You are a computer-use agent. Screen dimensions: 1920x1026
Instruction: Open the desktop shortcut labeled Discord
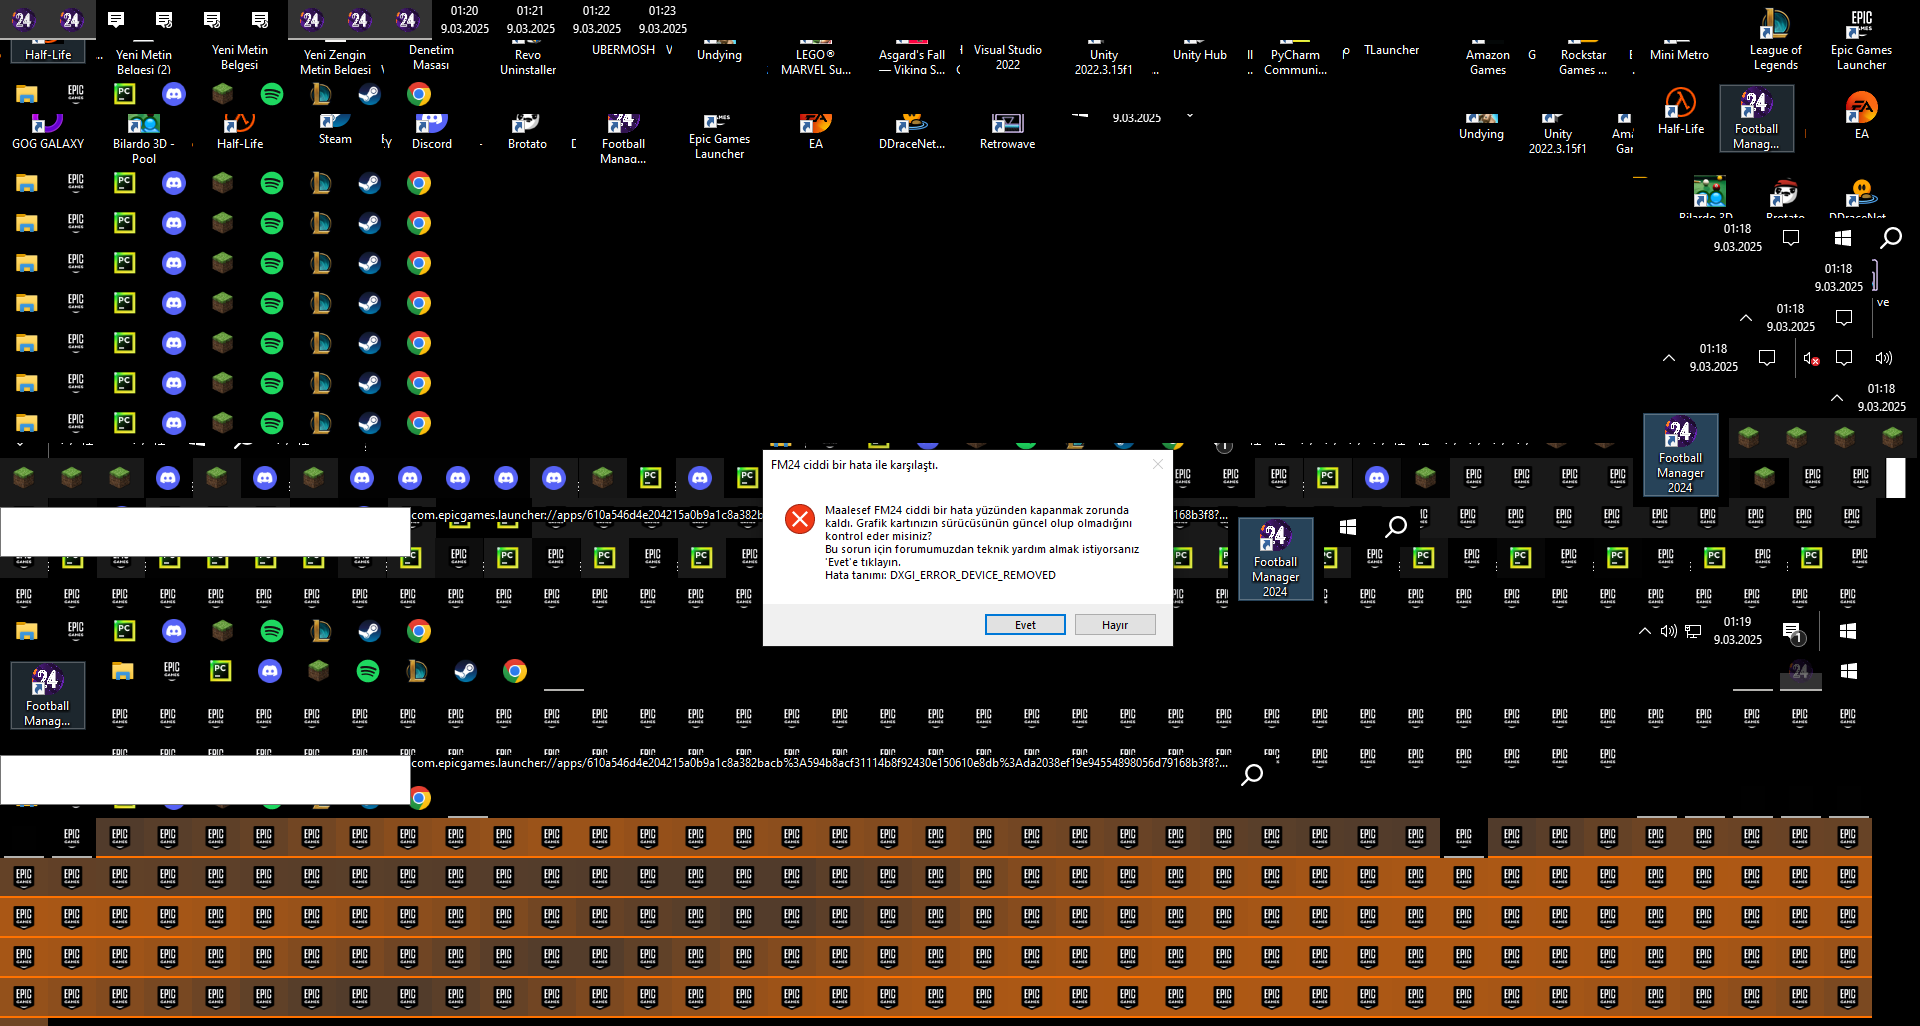(432, 133)
